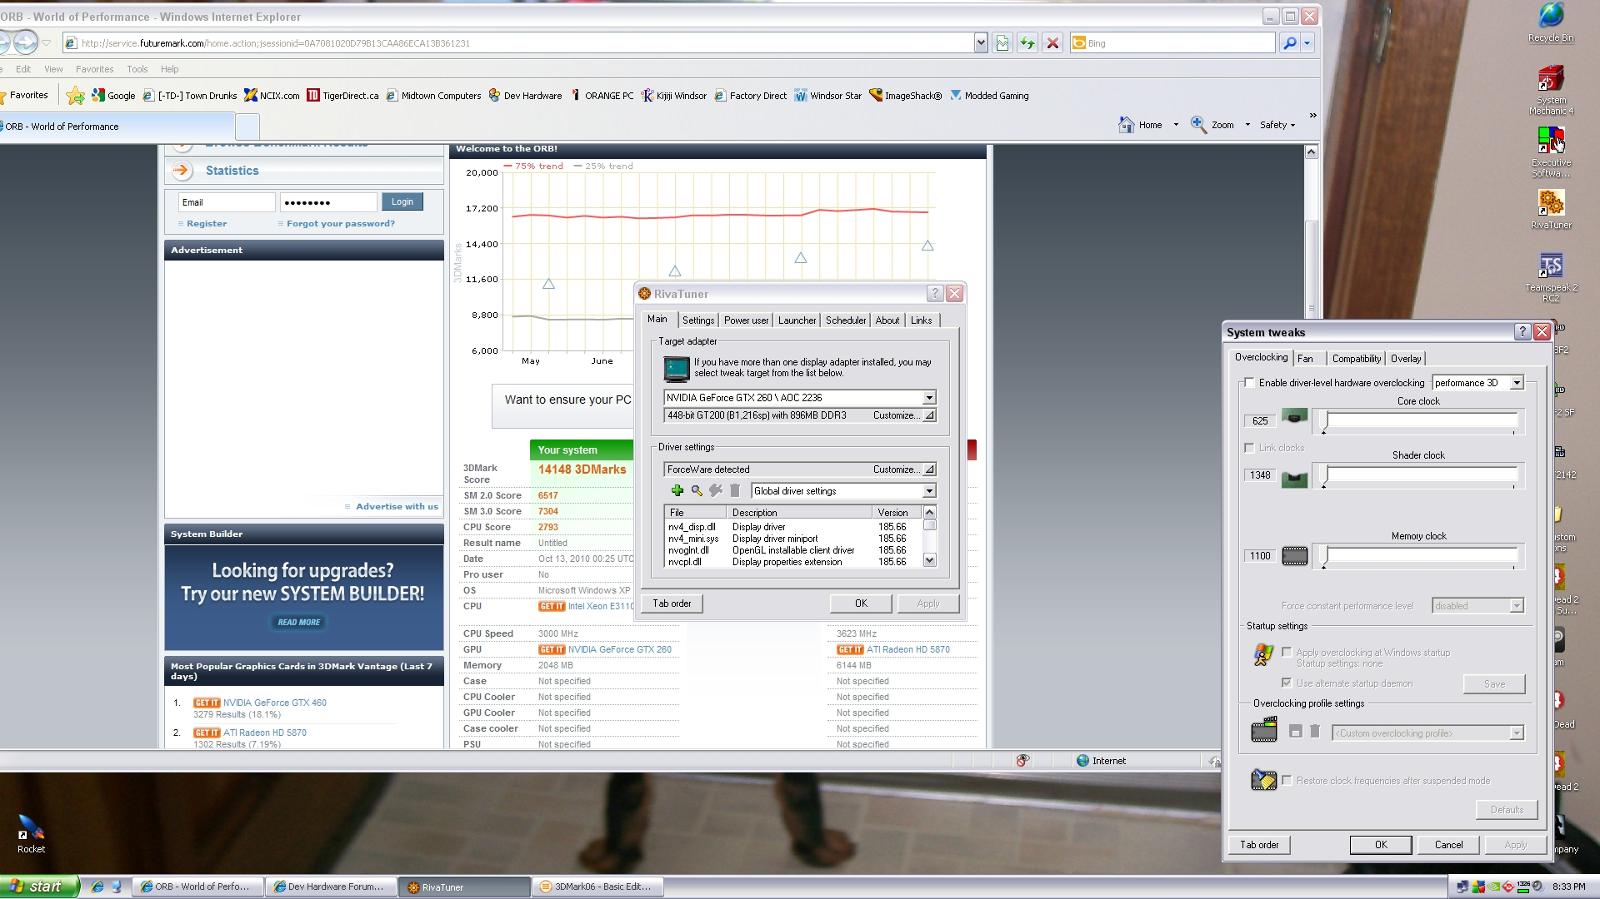The width and height of the screenshot is (1600, 899).
Task: Click the Home icon in IE command bar
Action: tap(1126, 125)
